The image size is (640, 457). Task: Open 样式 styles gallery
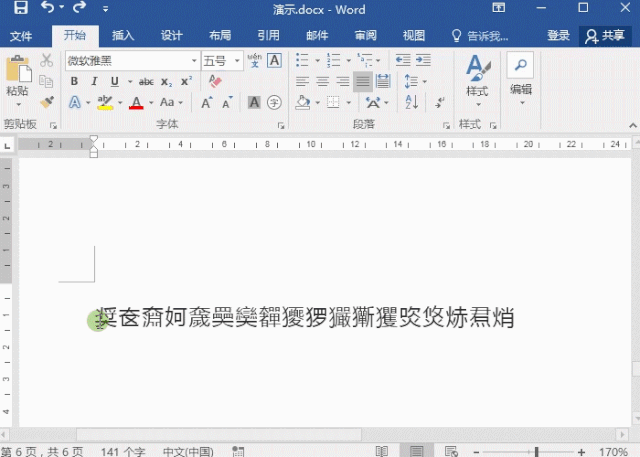click(x=478, y=80)
